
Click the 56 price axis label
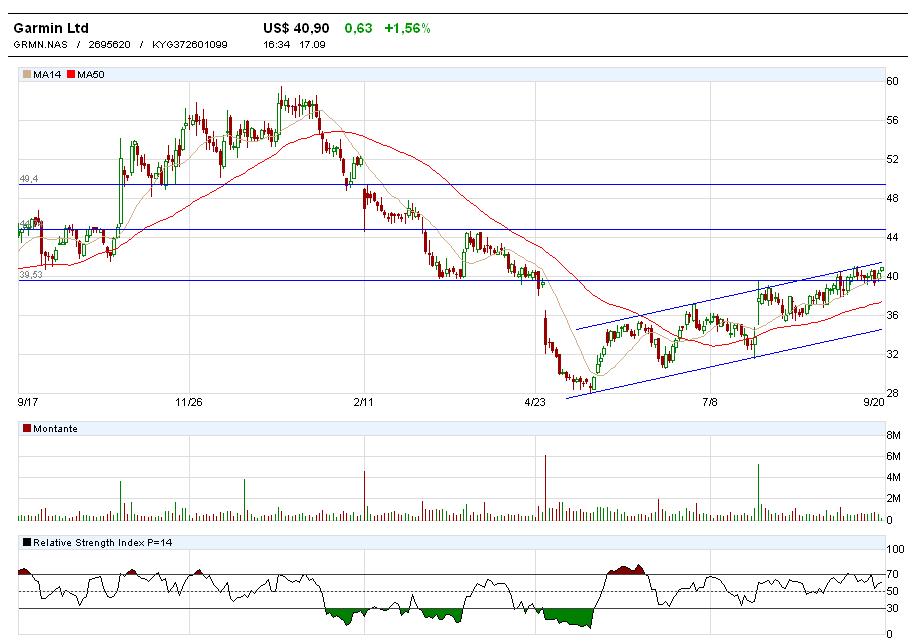(x=892, y=120)
